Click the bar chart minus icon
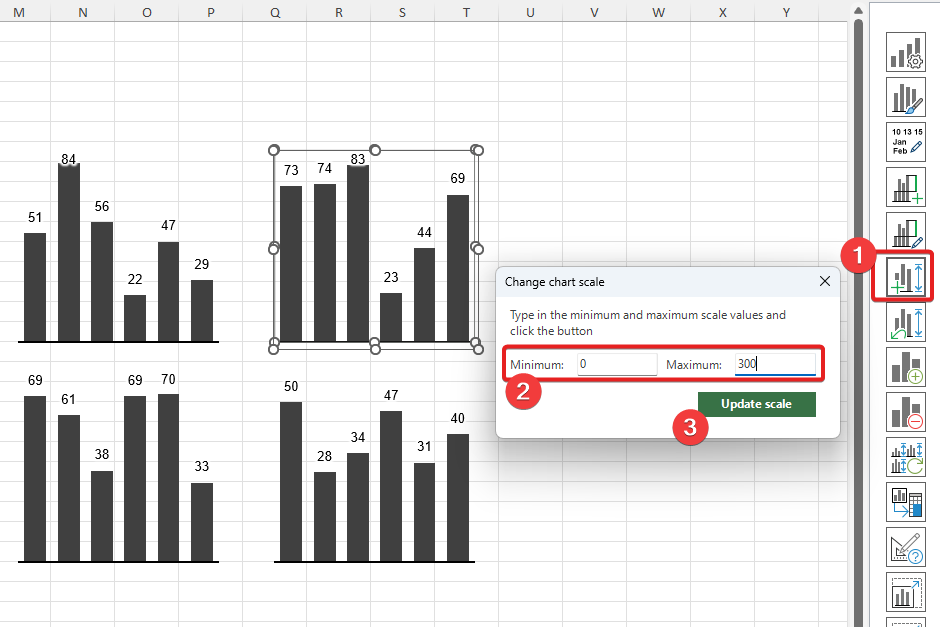The width and height of the screenshot is (940, 627). pos(906,412)
